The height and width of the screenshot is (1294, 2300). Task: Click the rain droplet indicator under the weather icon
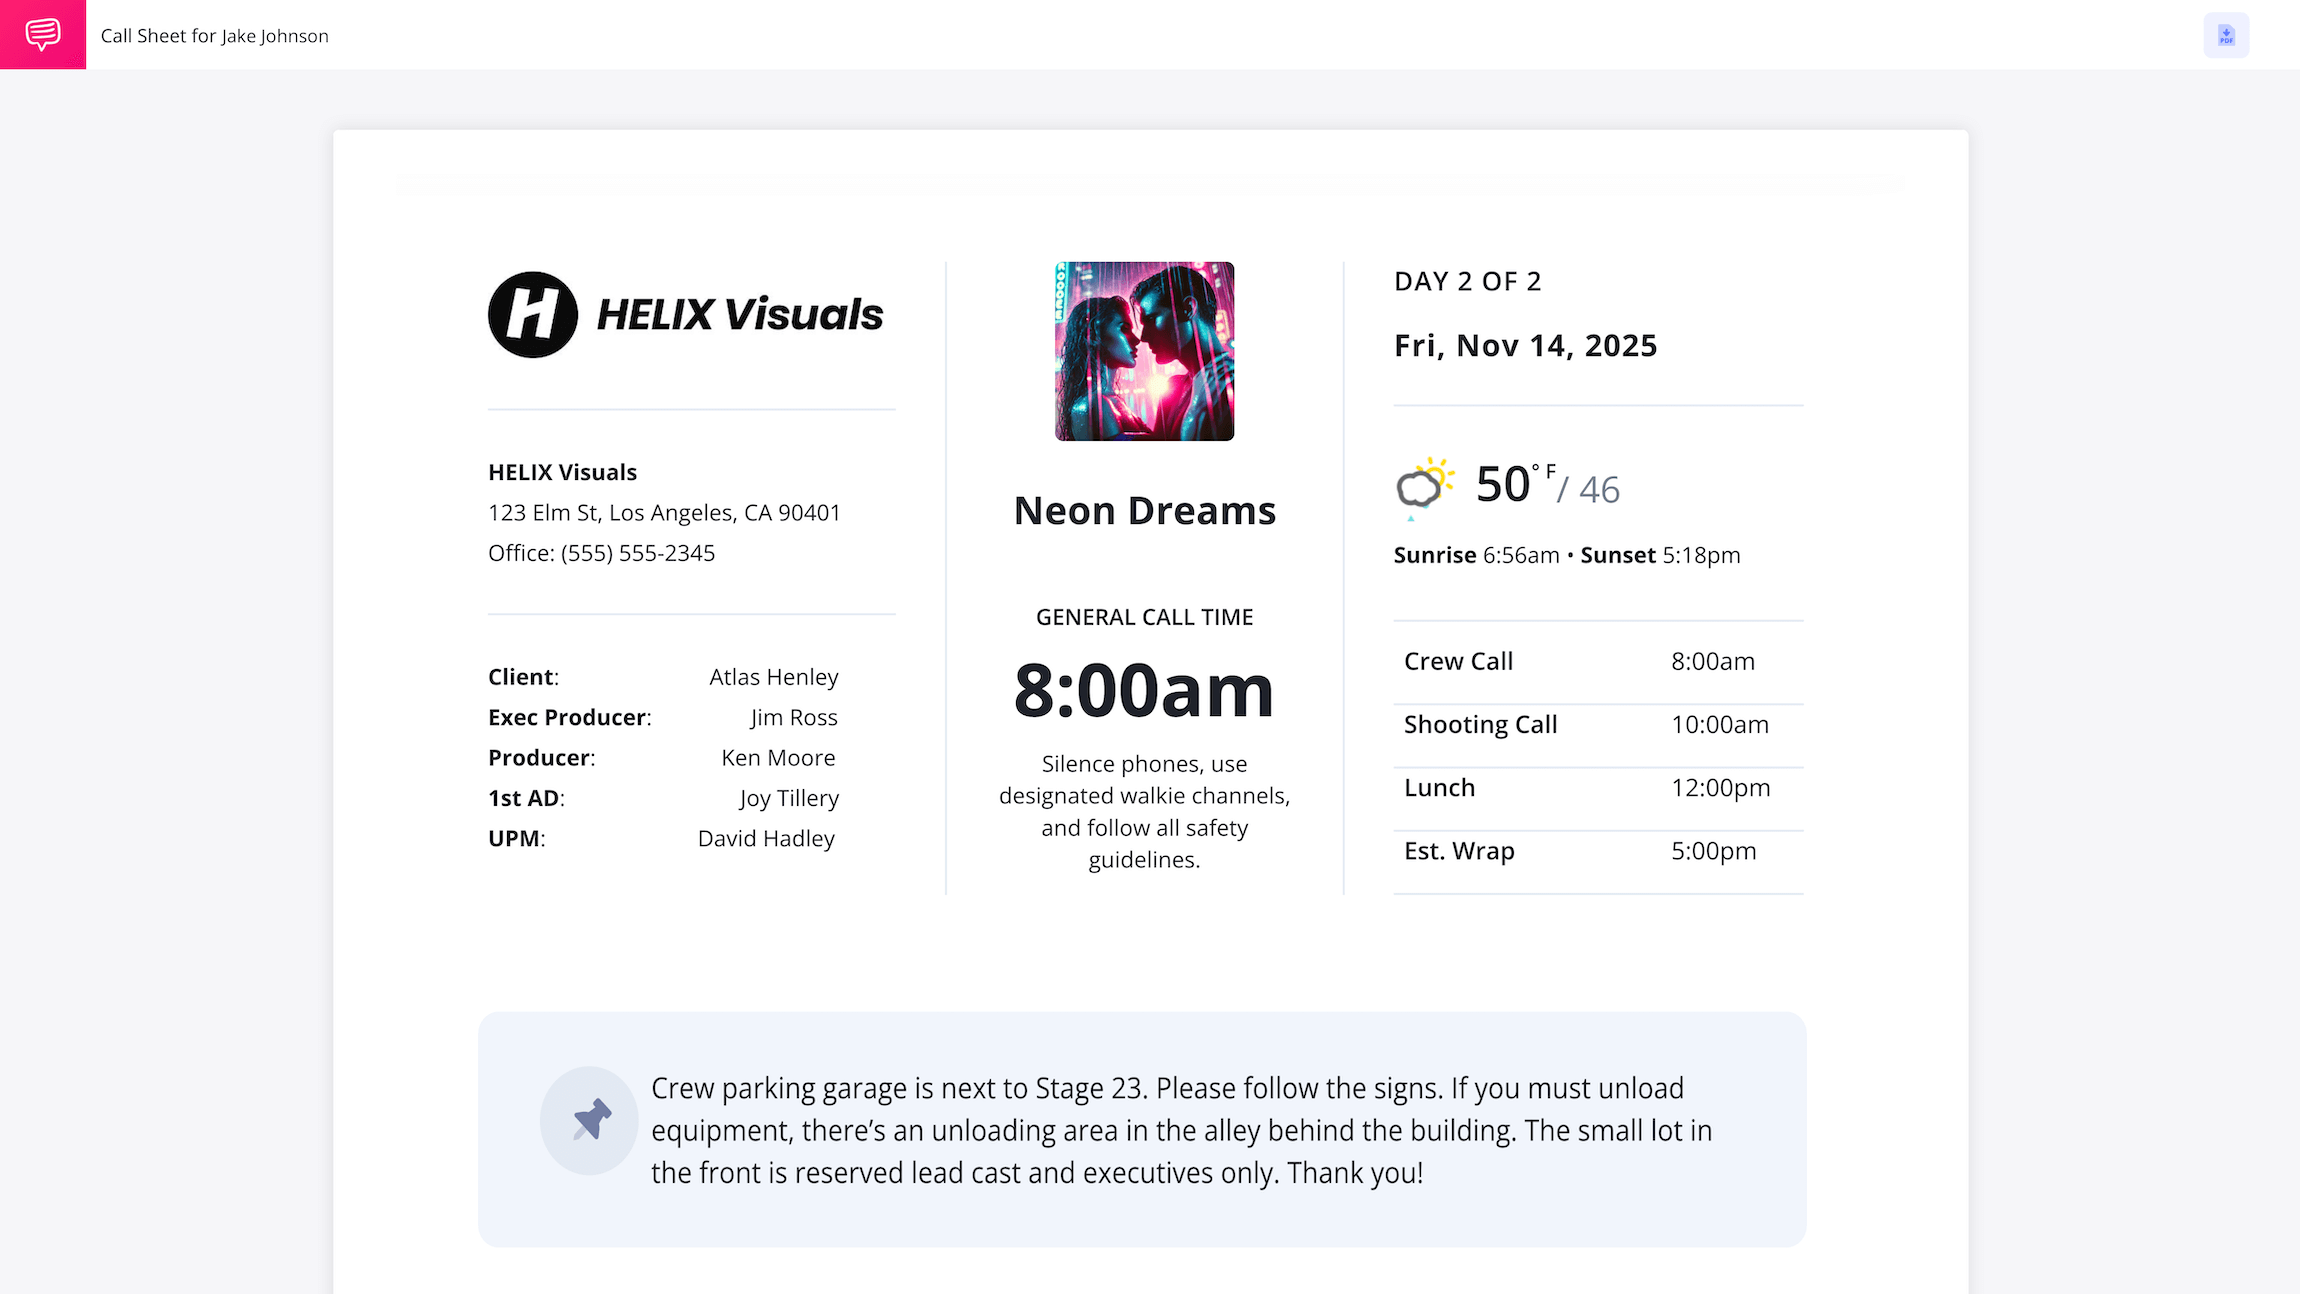click(x=1410, y=517)
